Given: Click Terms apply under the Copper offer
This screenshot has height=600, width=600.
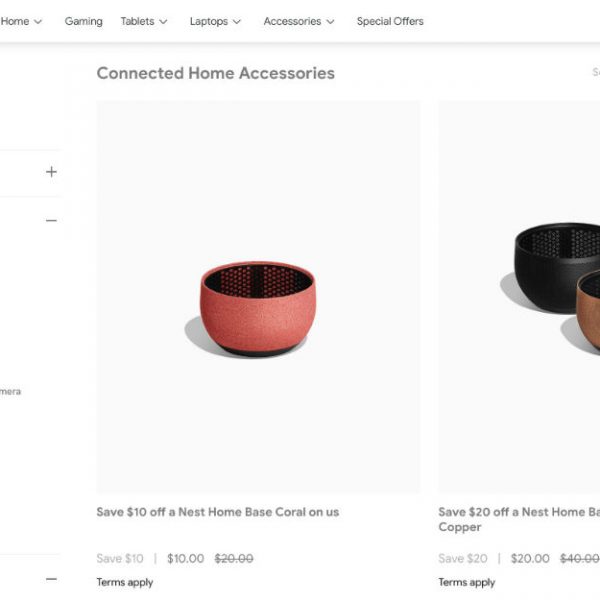Looking at the screenshot, I should point(467,582).
